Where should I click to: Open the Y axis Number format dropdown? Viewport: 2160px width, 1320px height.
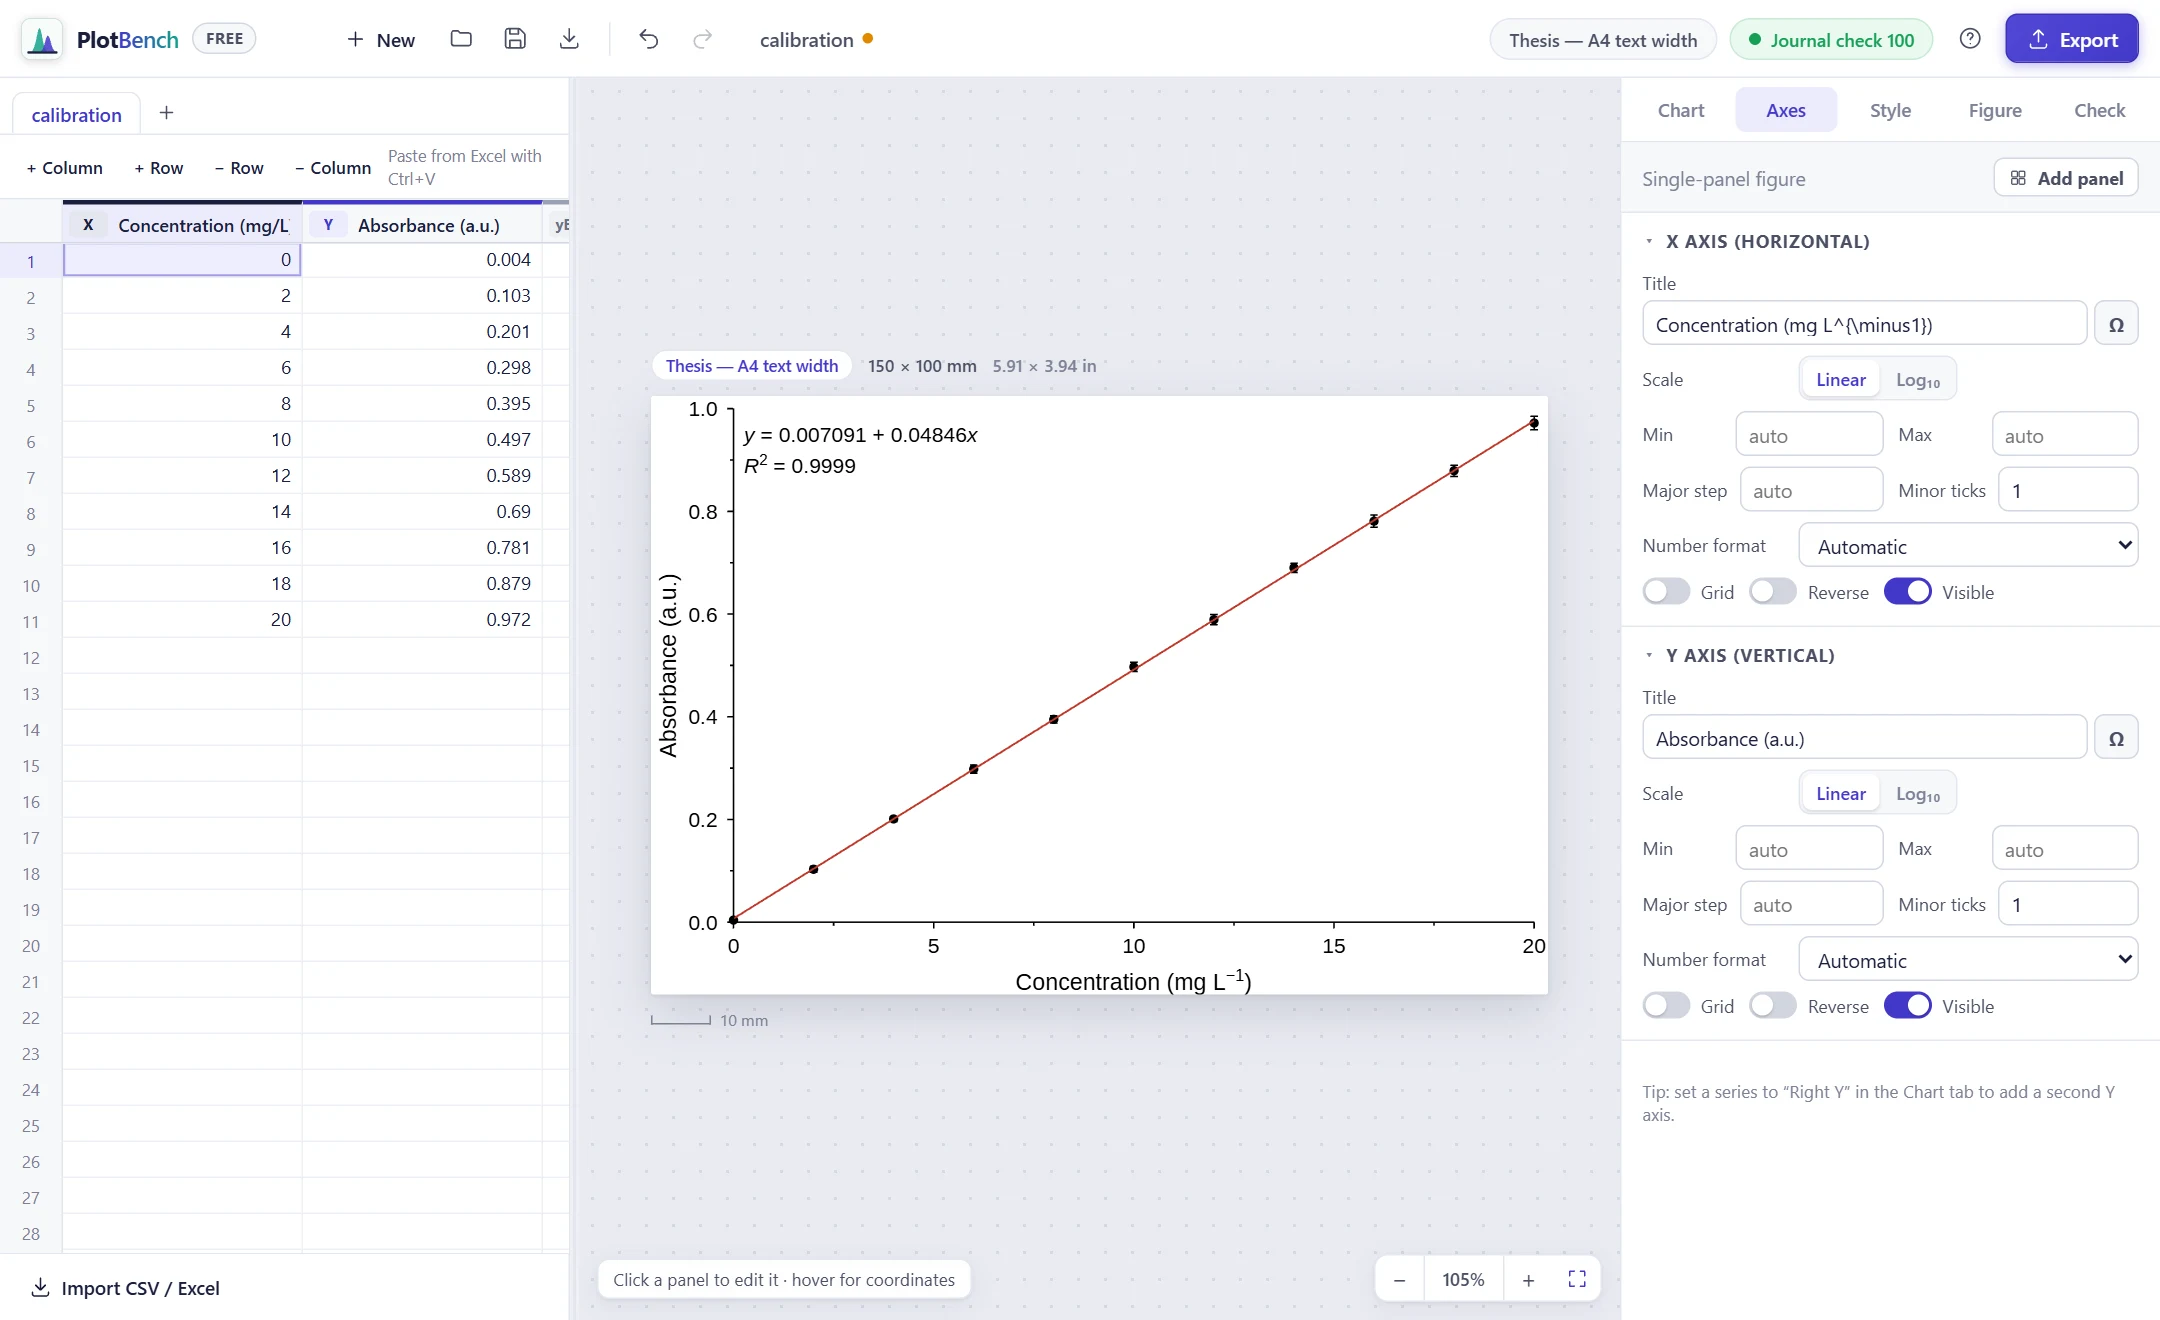tap(1968, 960)
